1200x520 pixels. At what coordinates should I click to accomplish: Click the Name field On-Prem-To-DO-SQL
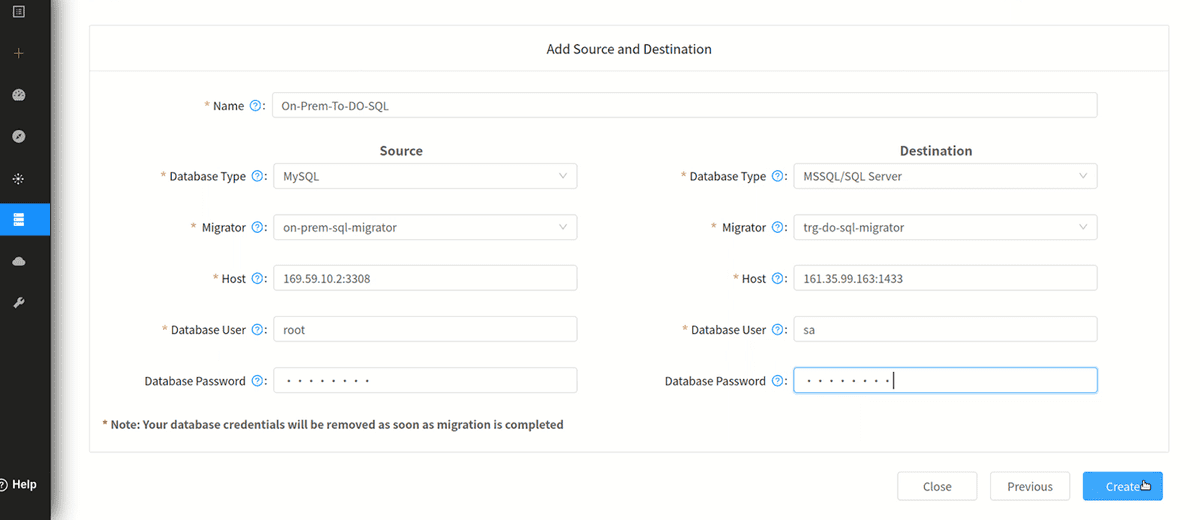[x=684, y=105]
